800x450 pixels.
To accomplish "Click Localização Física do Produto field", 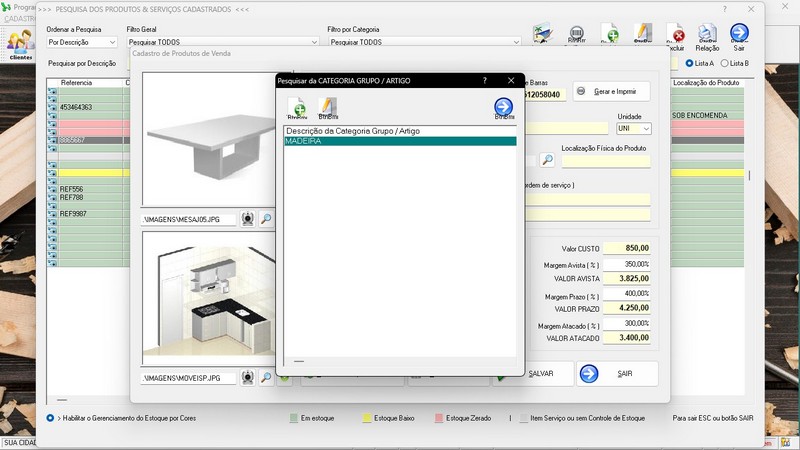I will 606,161.
